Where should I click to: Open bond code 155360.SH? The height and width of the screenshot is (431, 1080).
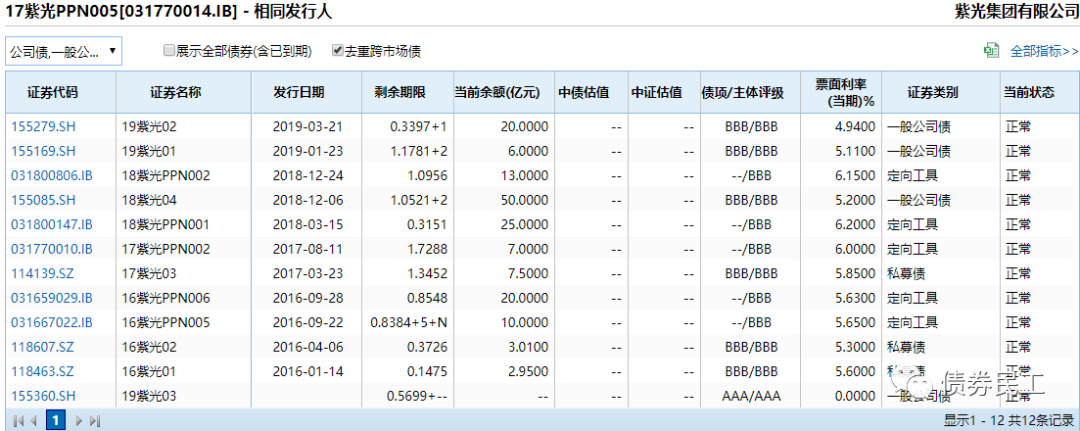(43, 395)
